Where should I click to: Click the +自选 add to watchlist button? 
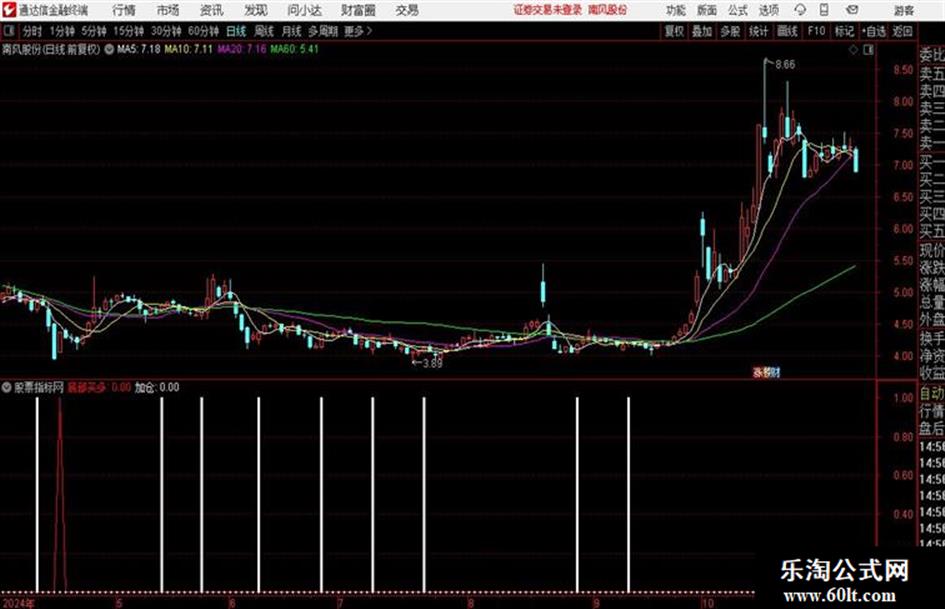pos(874,31)
